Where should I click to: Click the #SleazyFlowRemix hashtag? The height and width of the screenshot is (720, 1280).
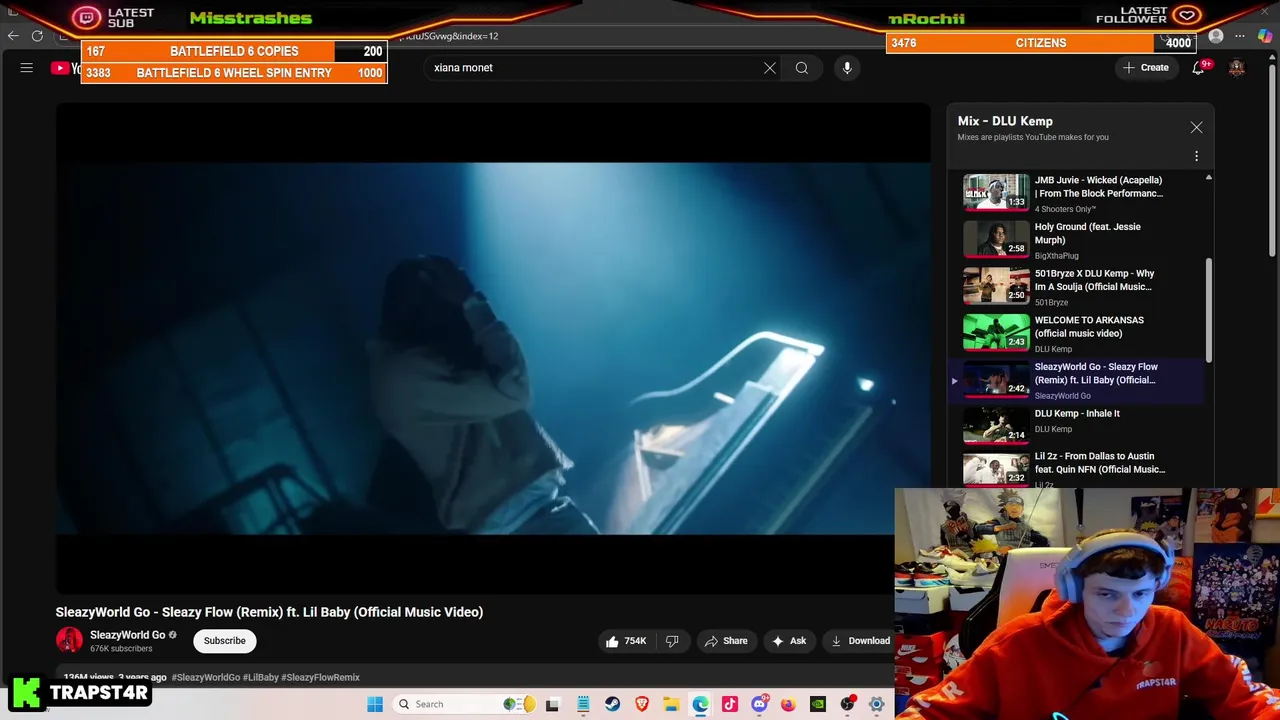[x=320, y=677]
